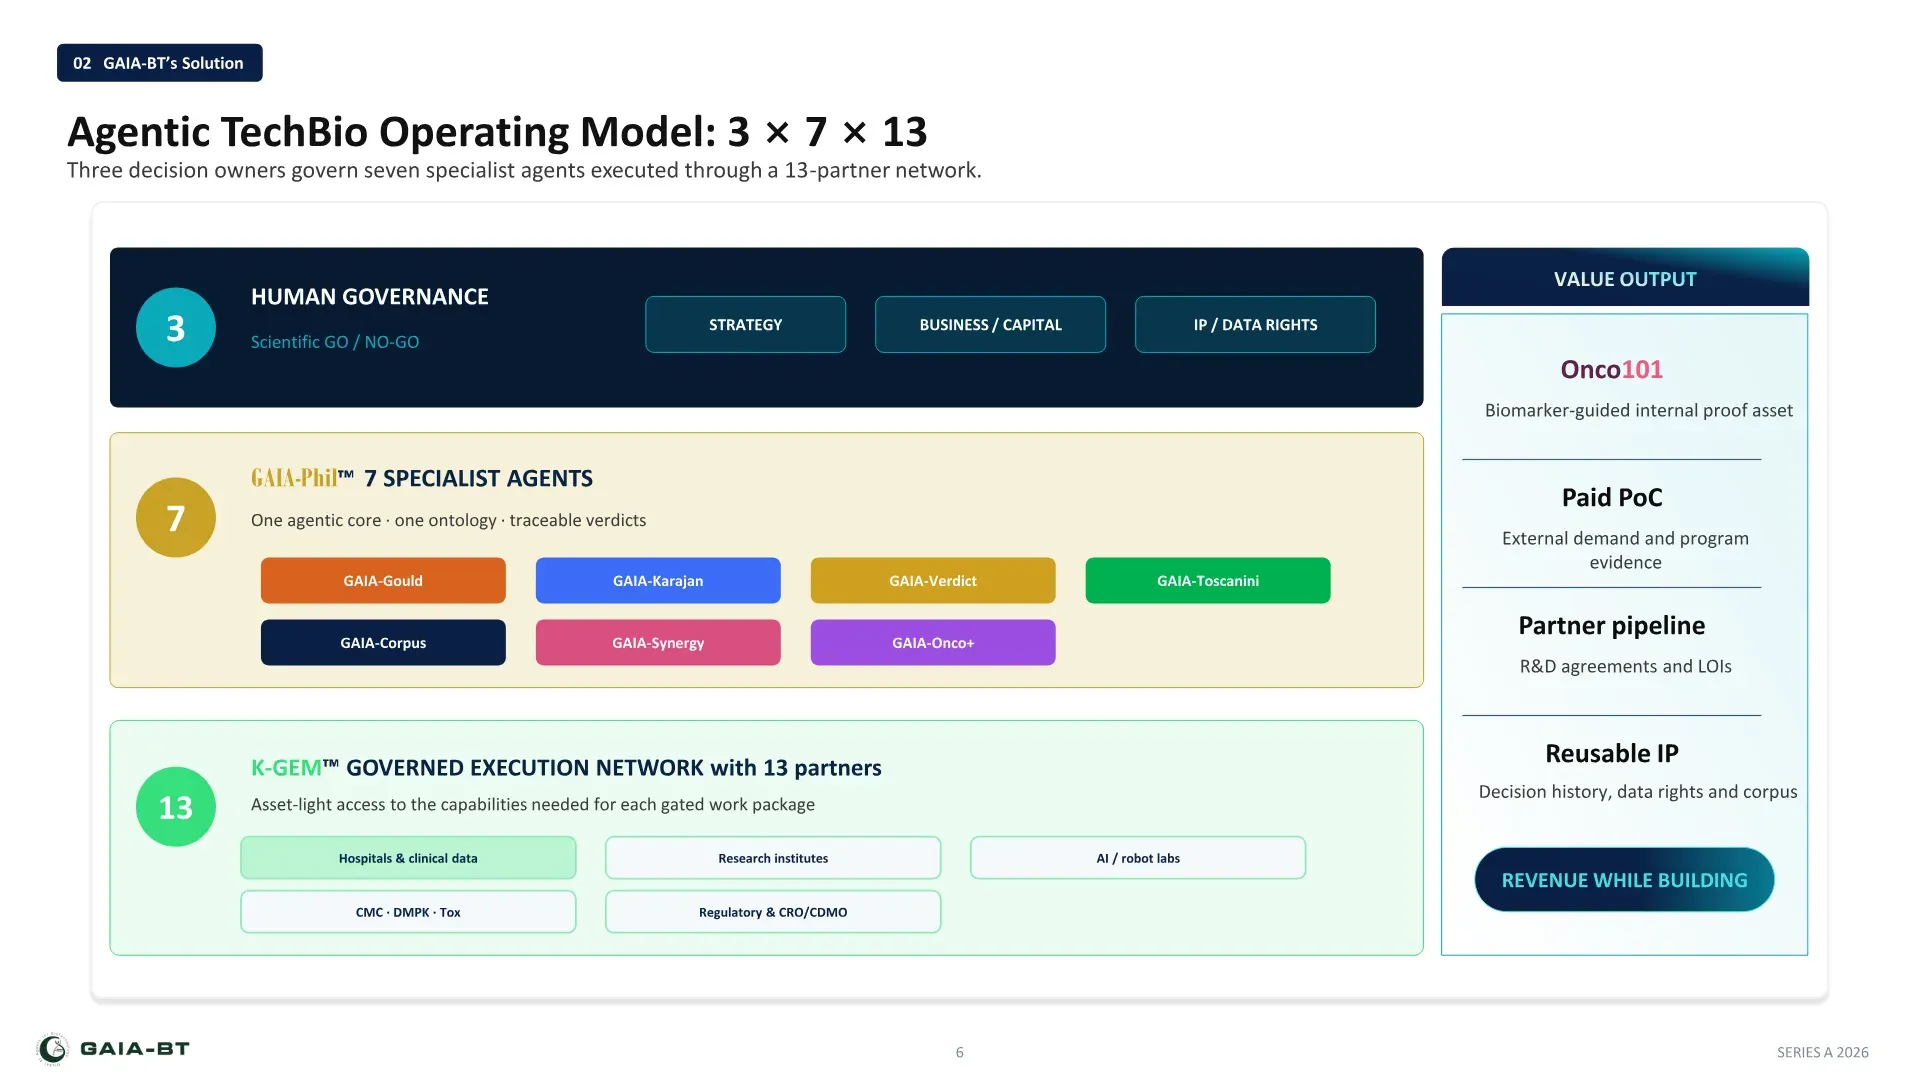The height and width of the screenshot is (1080, 1919).
Task: Click the gold GAIA-Verdict agent
Action: click(933, 581)
